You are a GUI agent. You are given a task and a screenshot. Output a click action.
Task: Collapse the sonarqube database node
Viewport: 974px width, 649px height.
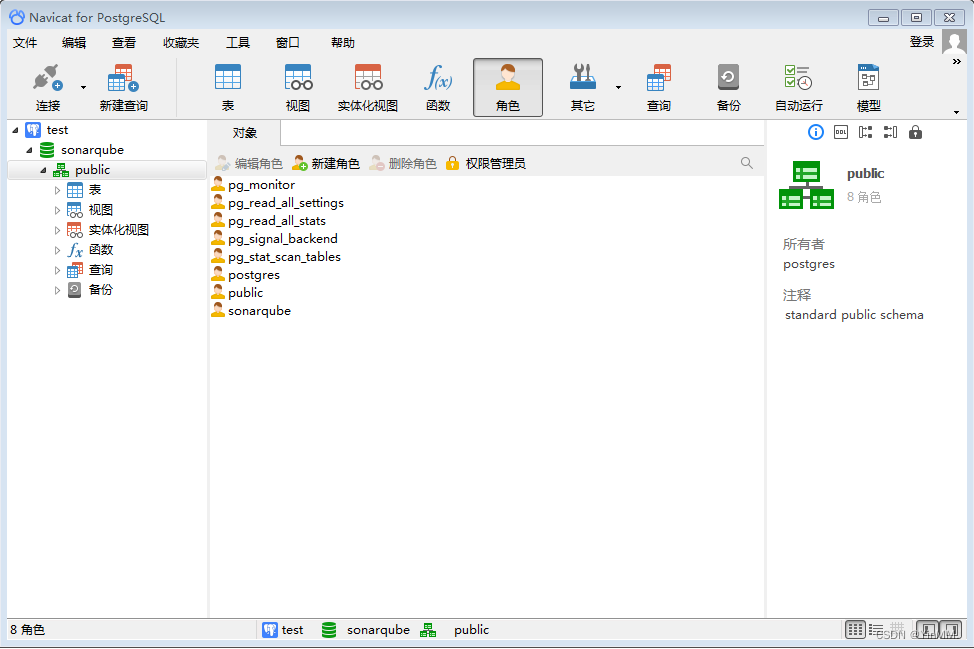coord(29,150)
